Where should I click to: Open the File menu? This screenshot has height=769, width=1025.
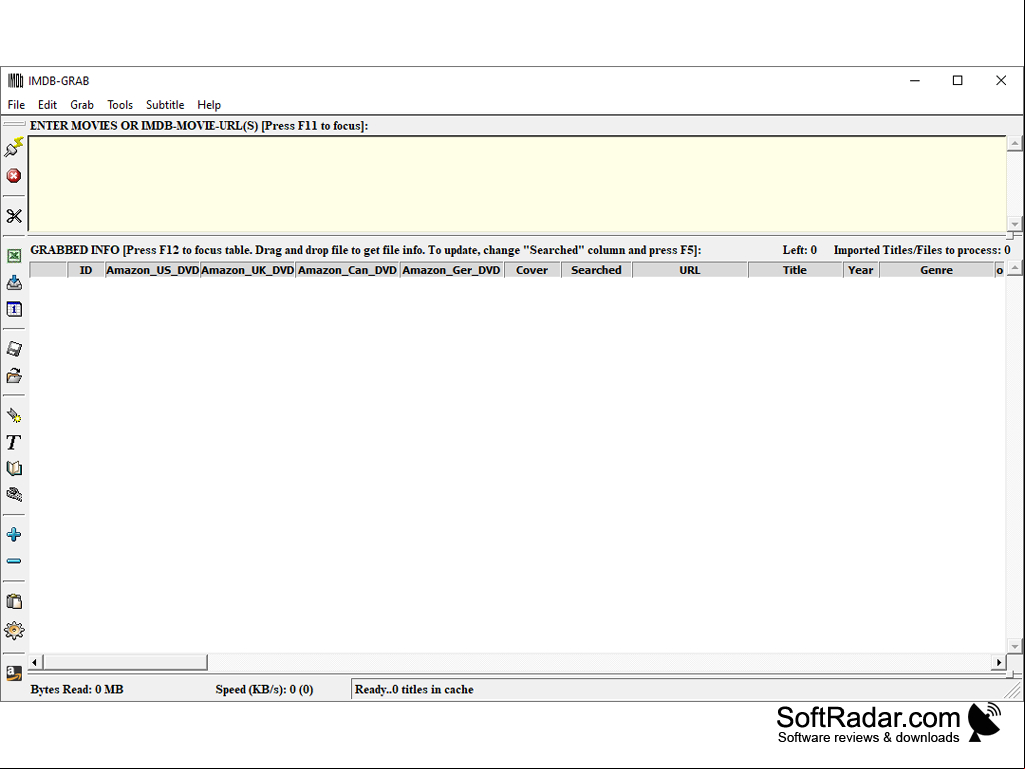tap(16, 105)
